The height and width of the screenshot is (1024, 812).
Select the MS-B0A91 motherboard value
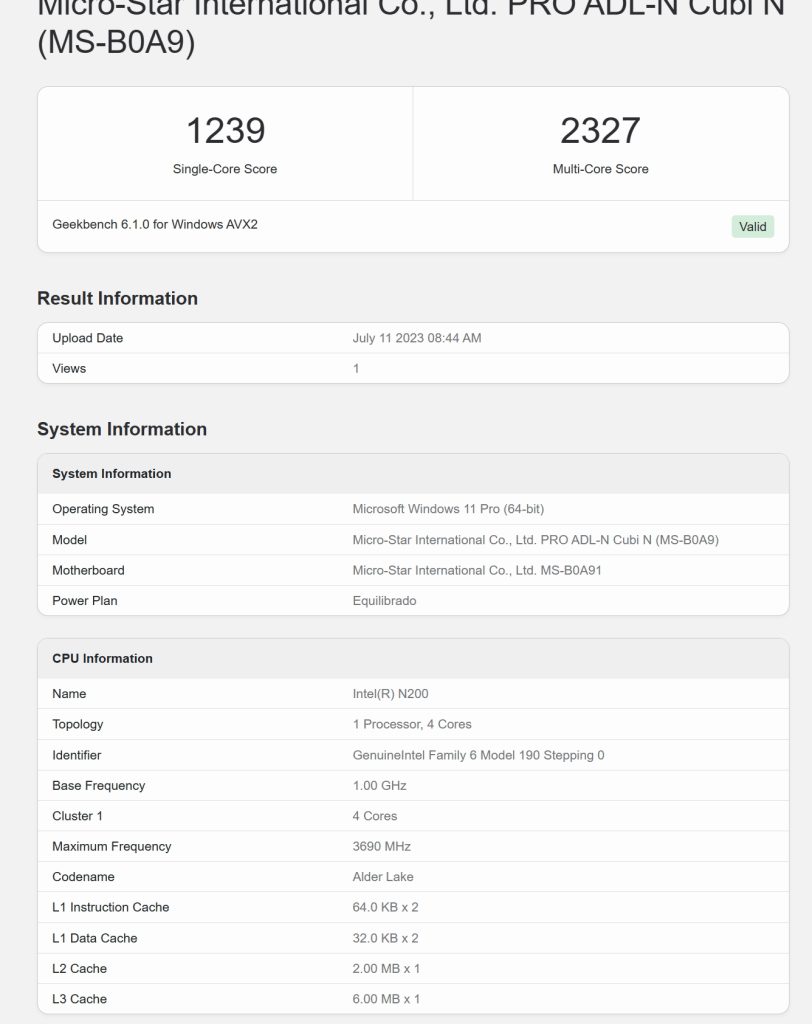(x=477, y=570)
